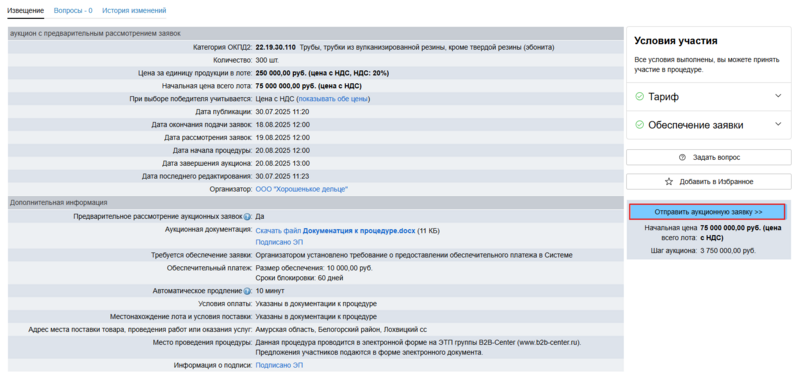Click star icon in Добавить в Избранное

[669, 182]
